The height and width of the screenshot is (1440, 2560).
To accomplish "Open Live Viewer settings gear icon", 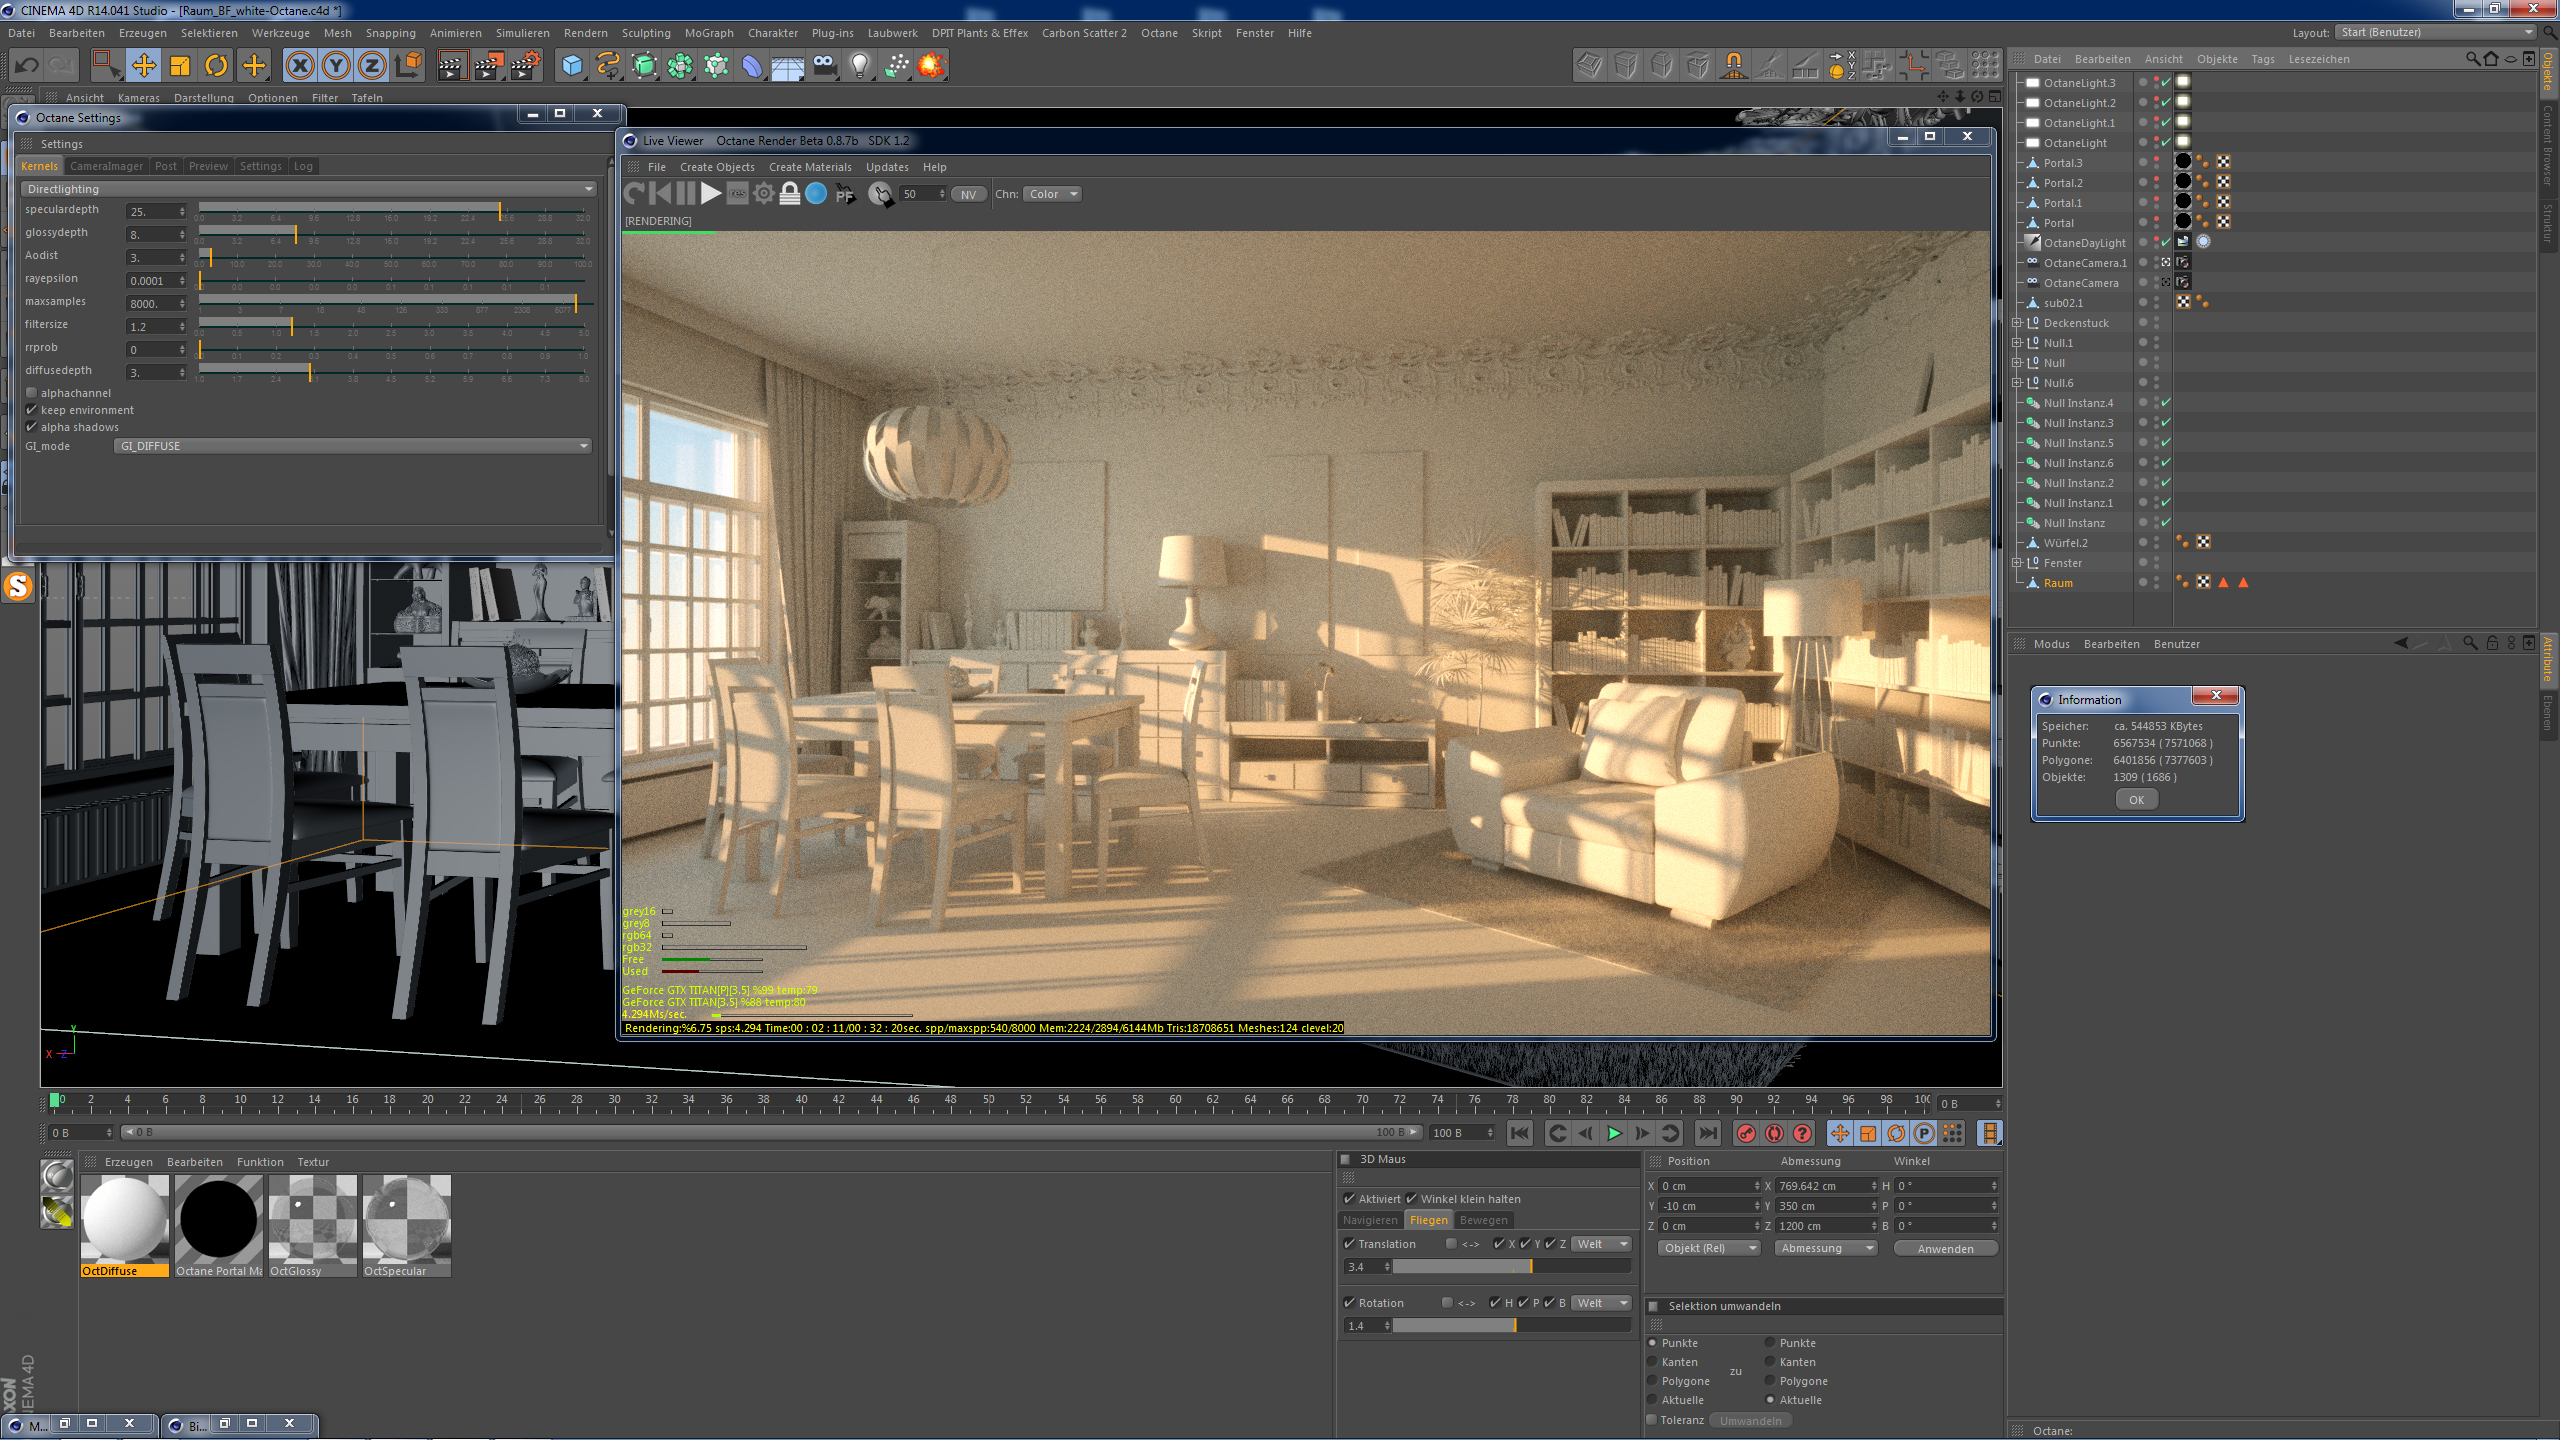I will (x=764, y=194).
